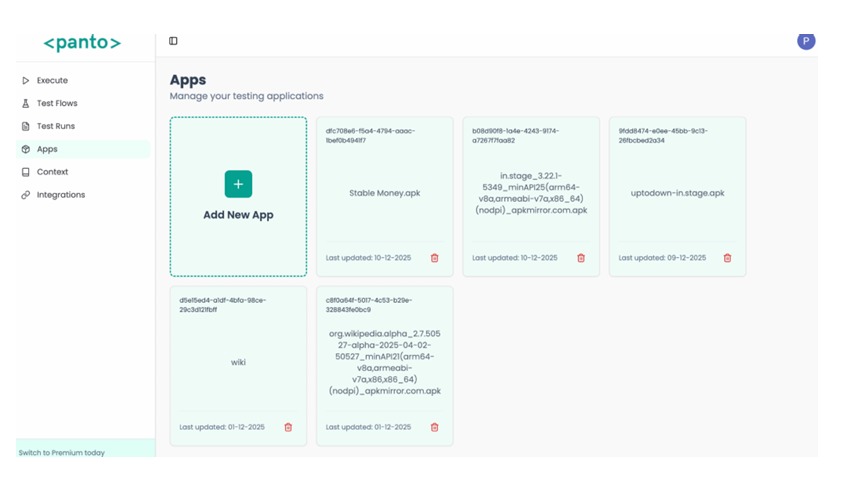Select the uptodown-in.stage.apk card
Image resolution: width=856 pixels, height=483 pixels.
pyautogui.click(x=677, y=193)
